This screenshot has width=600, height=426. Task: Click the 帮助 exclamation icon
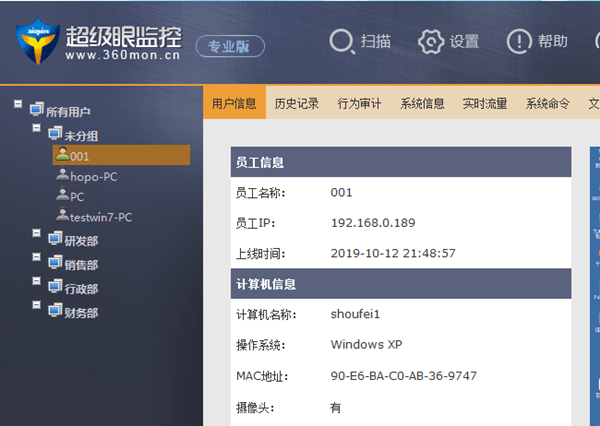click(x=519, y=41)
